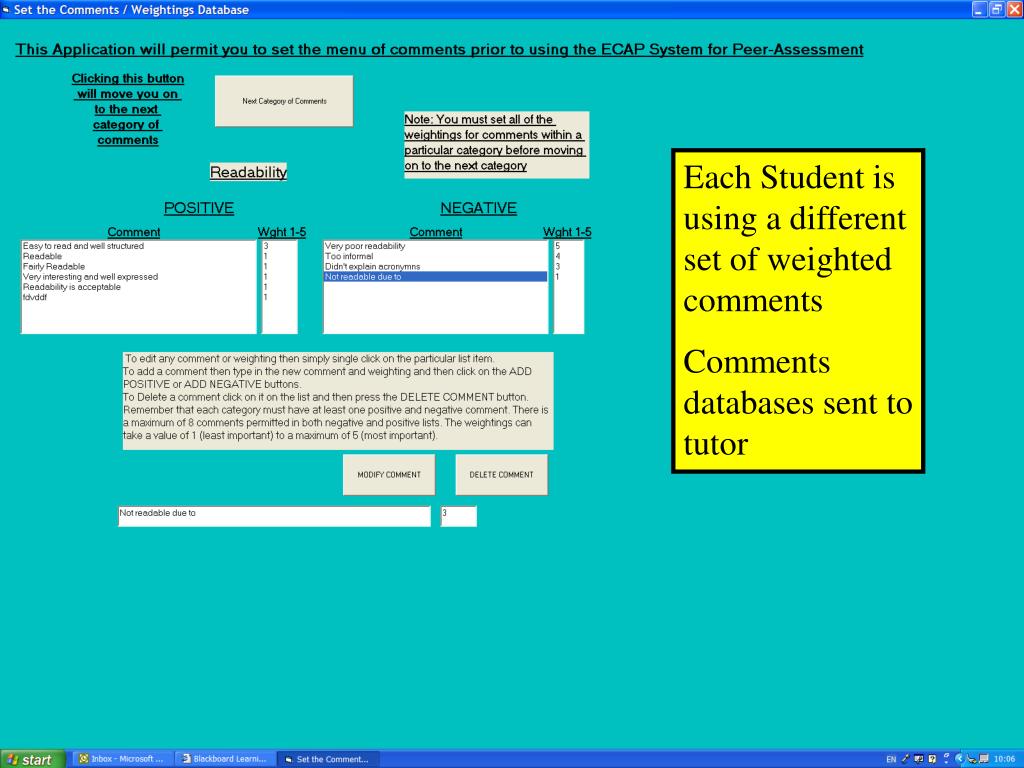Select highlighted 'Not readable due to' negative comment
The height and width of the screenshot is (768, 1024).
[x=436, y=277]
